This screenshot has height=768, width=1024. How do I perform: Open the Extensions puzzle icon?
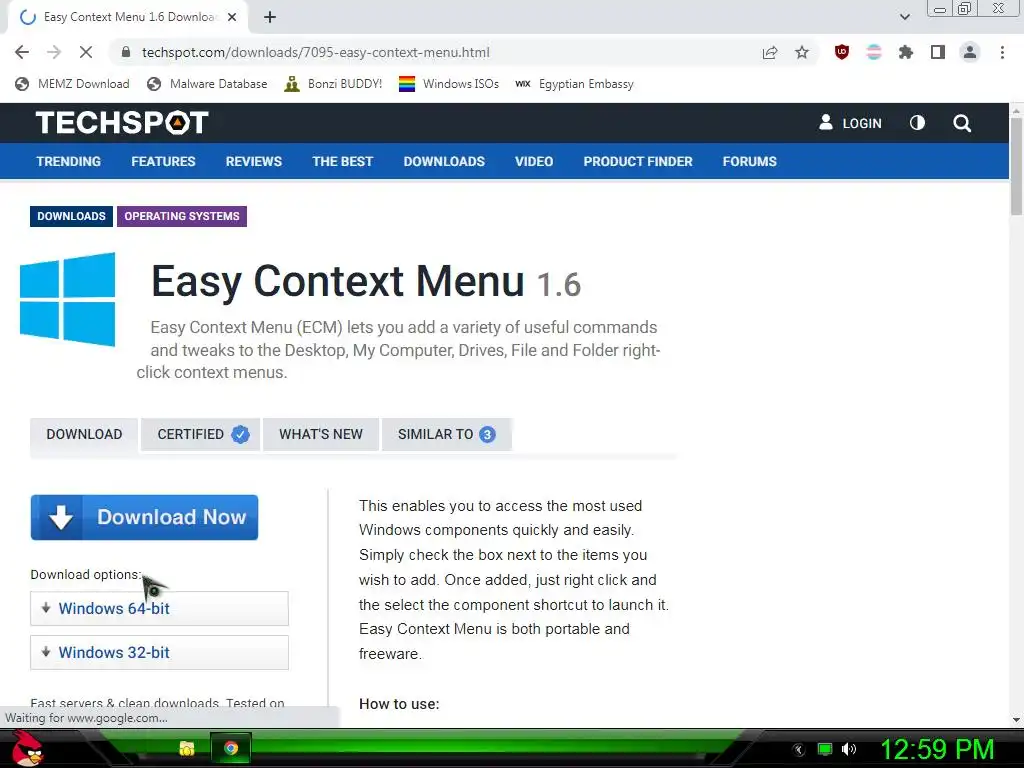coord(906,52)
